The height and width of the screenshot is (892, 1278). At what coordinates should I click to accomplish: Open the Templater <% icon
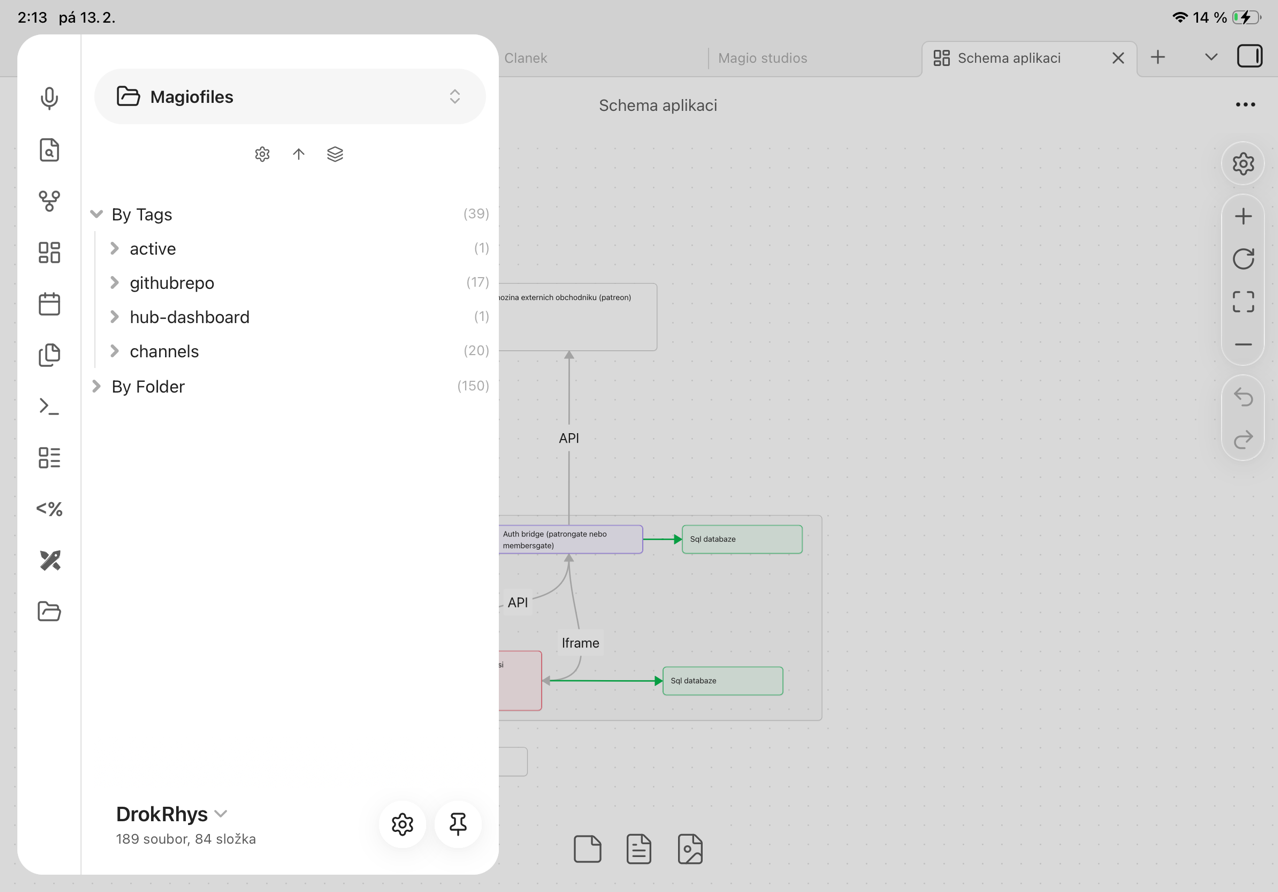[49, 509]
